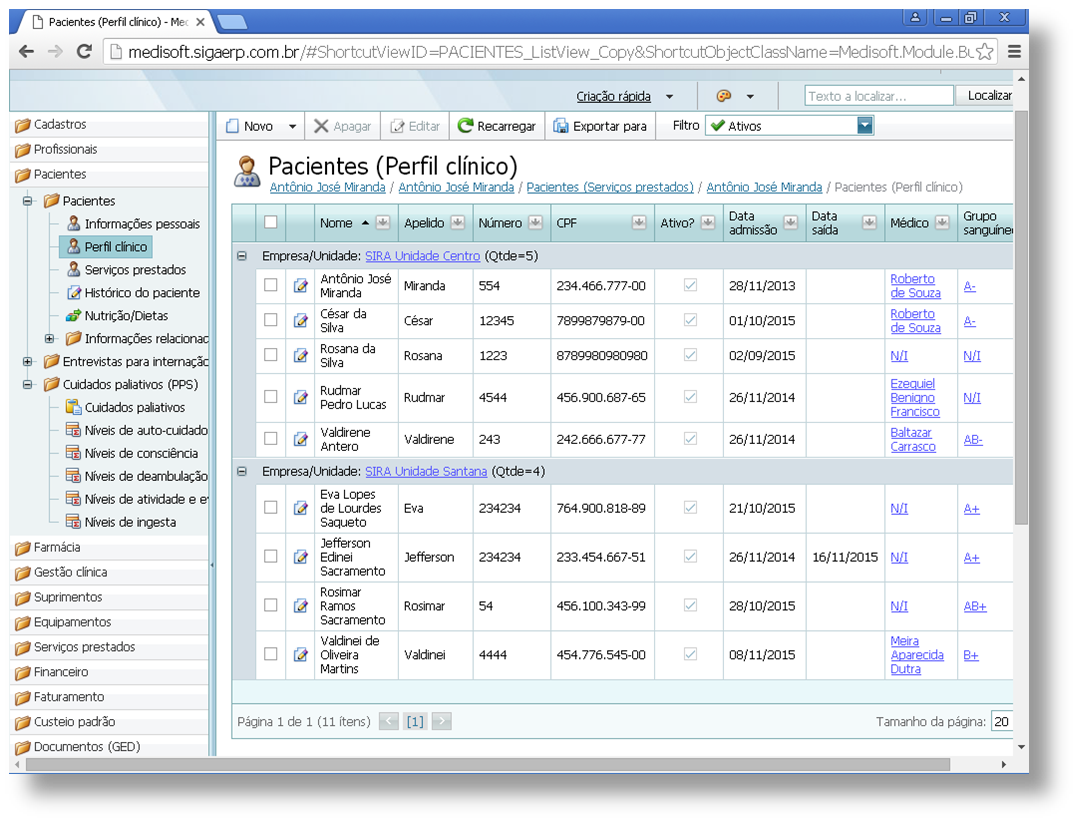Image resolution: width=1078 pixels, height=823 pixels.
Task: Collapse Cuidados paliativos (PPS) node
Action: coord(28,384)
